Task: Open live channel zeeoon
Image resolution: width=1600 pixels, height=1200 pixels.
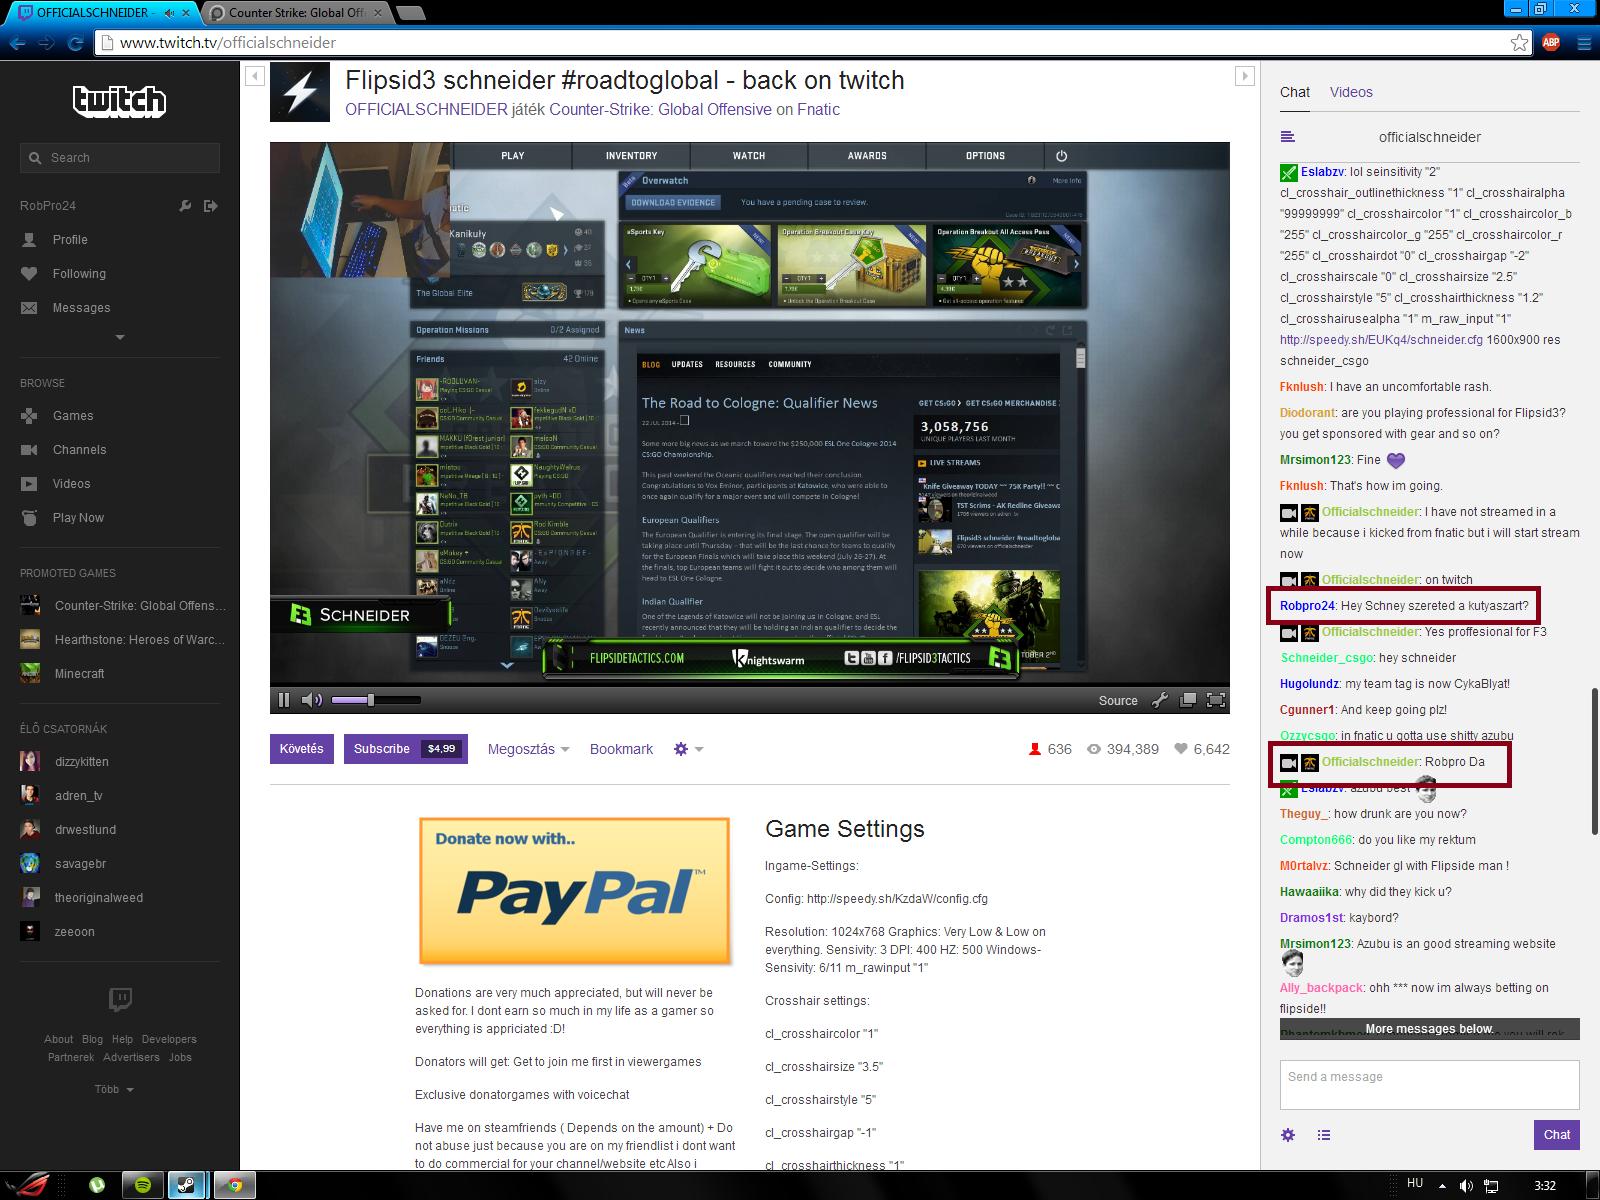Action: (58, 932)
